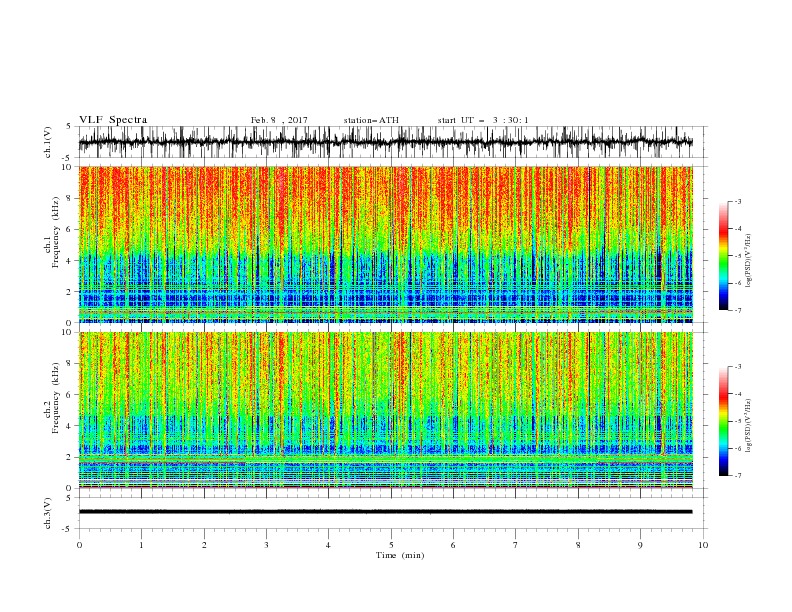The height and width of the screenshot is (612, 792).
Task: Select the "Feb. 8, 2017" date text
Action: 279,120
